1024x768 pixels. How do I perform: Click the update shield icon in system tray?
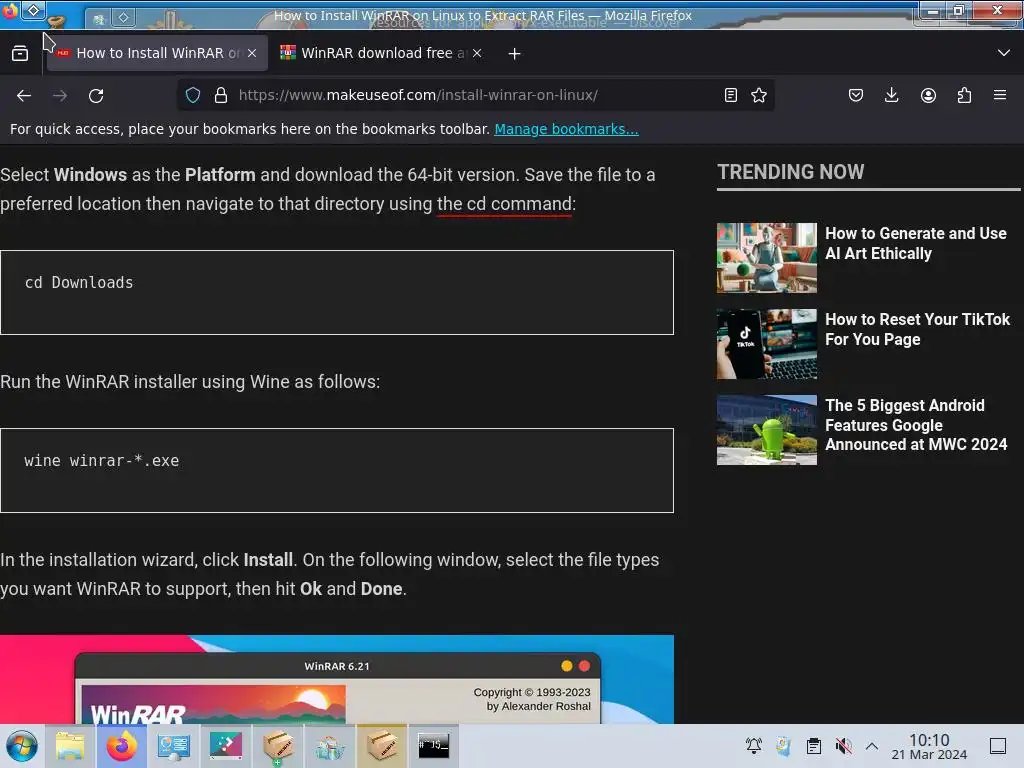pos(784,746)
